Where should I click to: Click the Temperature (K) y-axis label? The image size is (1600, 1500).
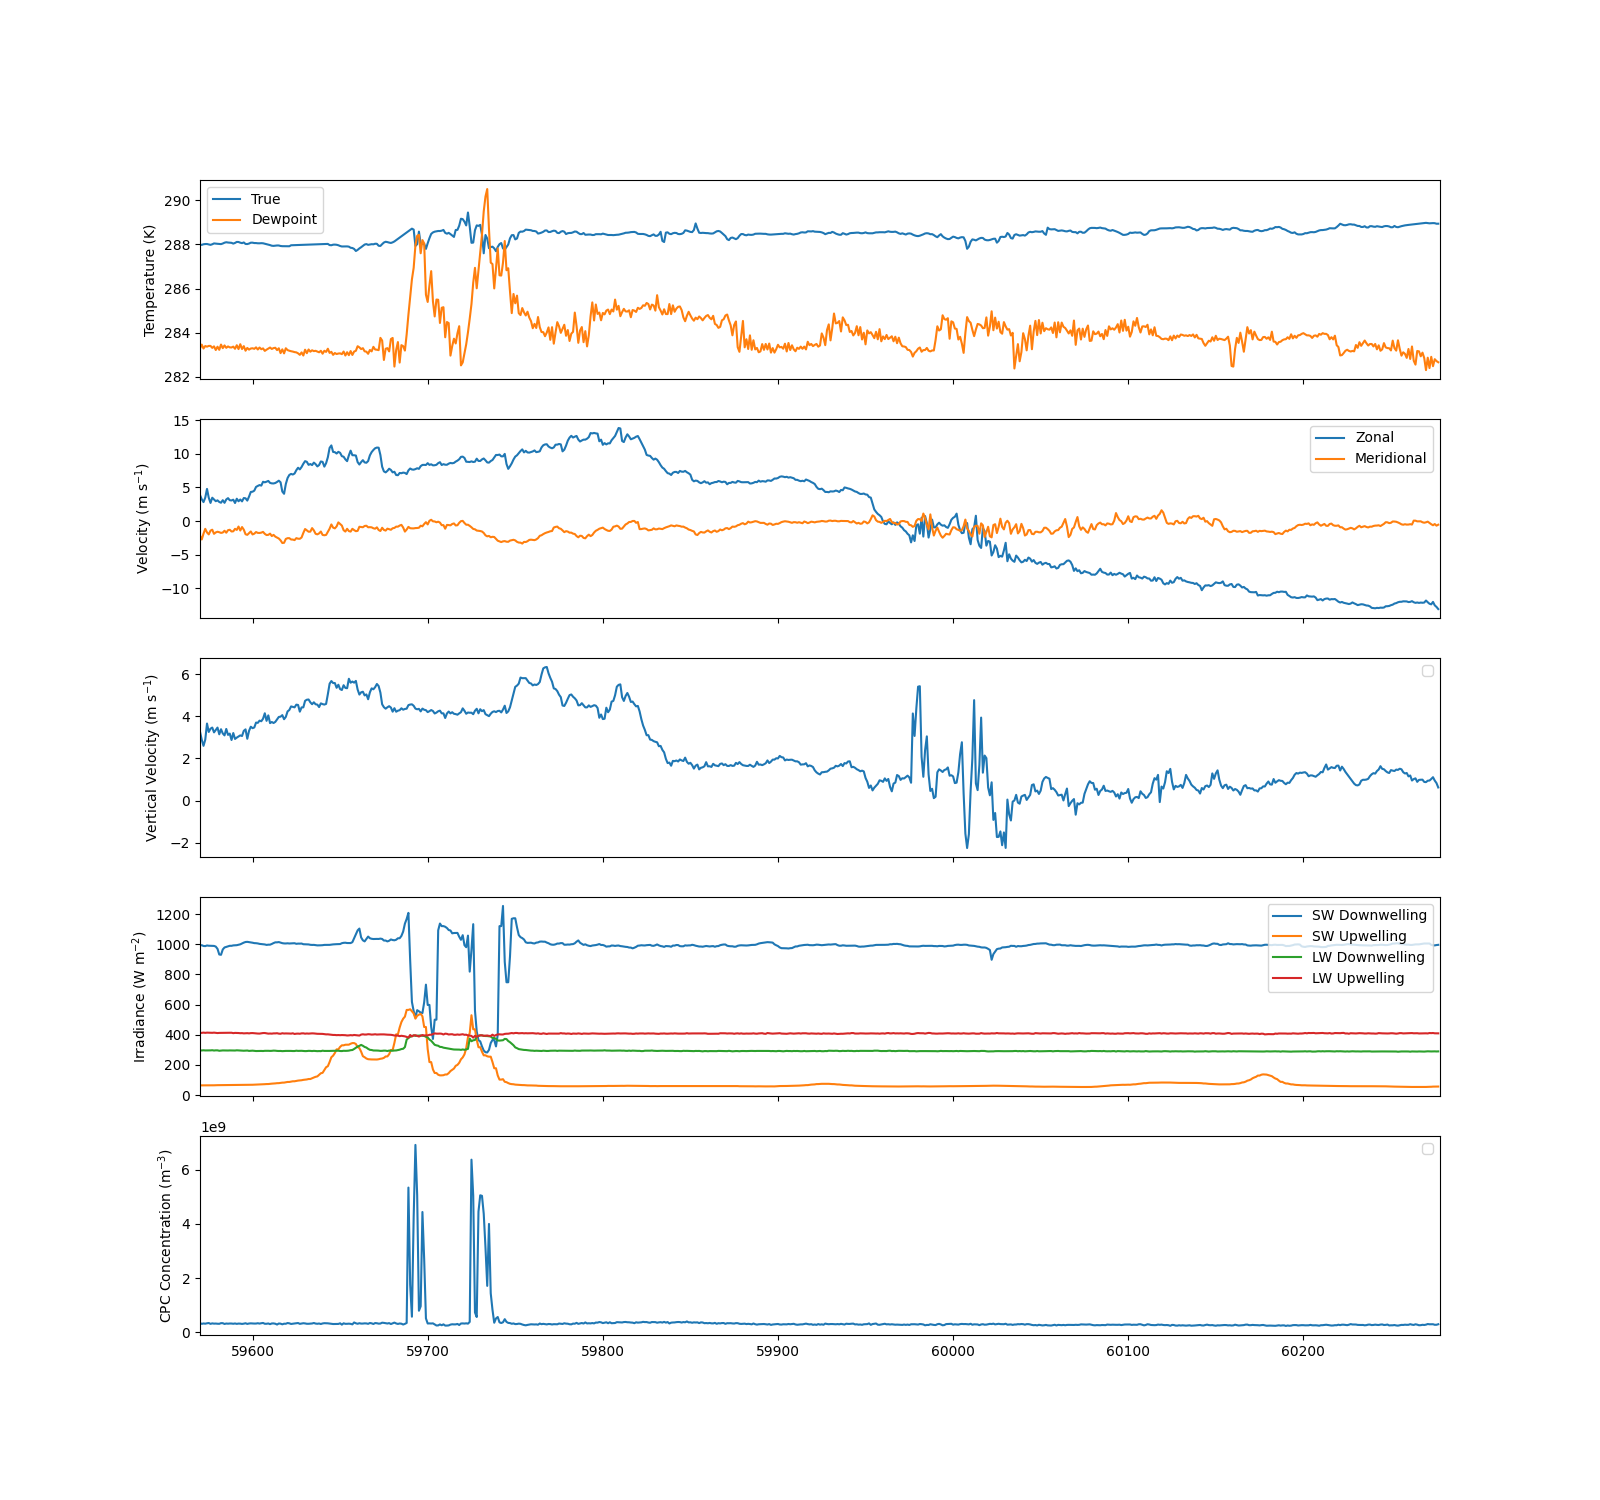pyautogui.click(x=150, y=280)
